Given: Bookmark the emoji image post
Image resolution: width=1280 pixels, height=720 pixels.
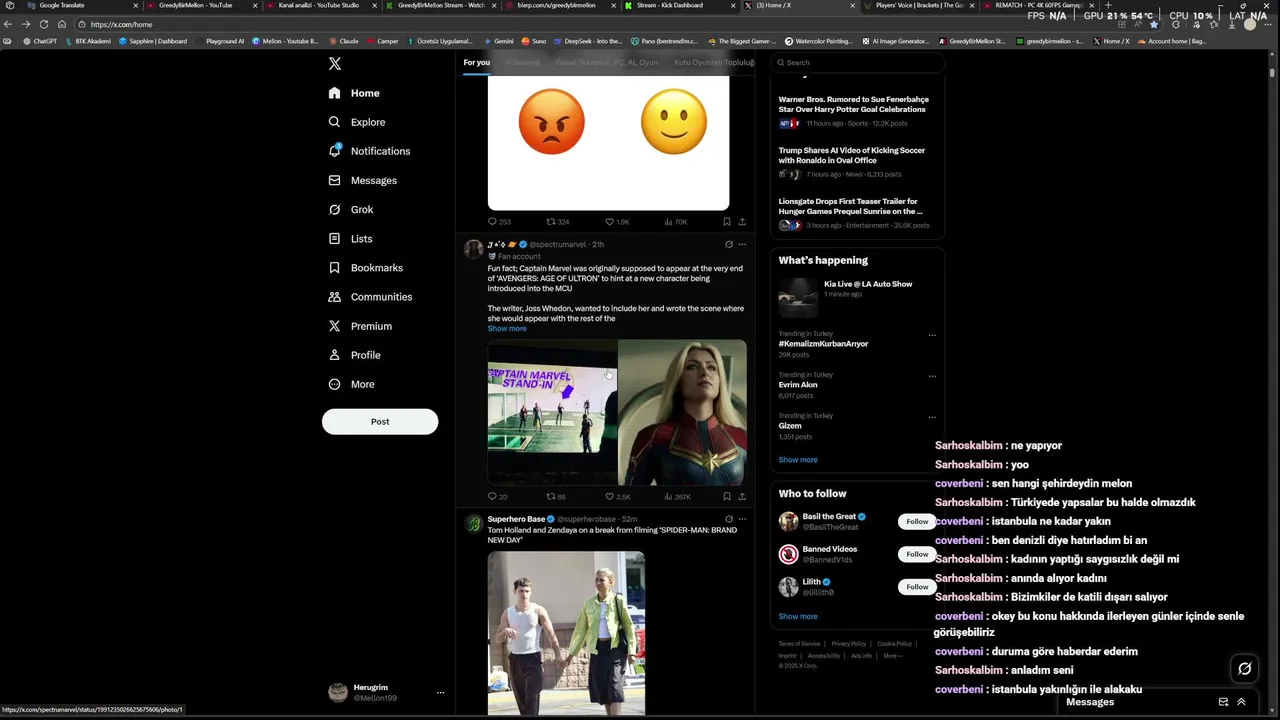Looking at the screenshot, I should pos(727,222).
